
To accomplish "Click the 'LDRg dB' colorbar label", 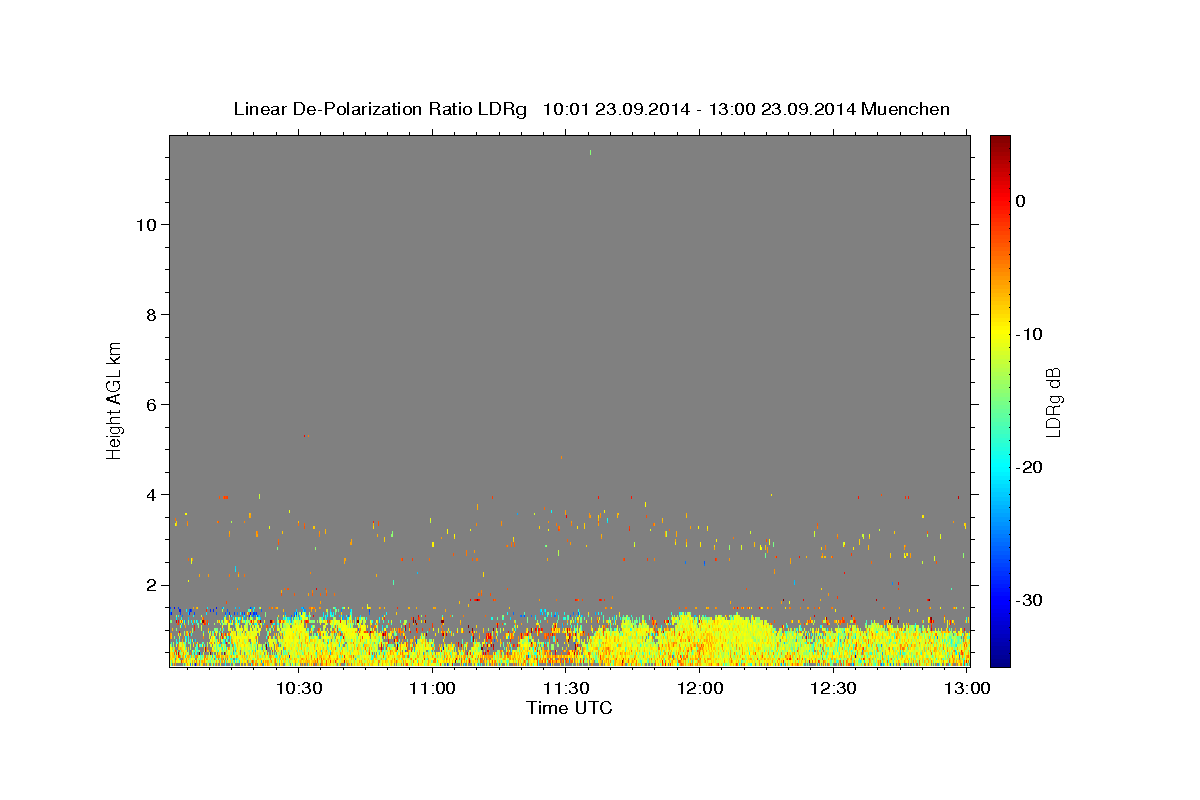I will coord(1053,402).
